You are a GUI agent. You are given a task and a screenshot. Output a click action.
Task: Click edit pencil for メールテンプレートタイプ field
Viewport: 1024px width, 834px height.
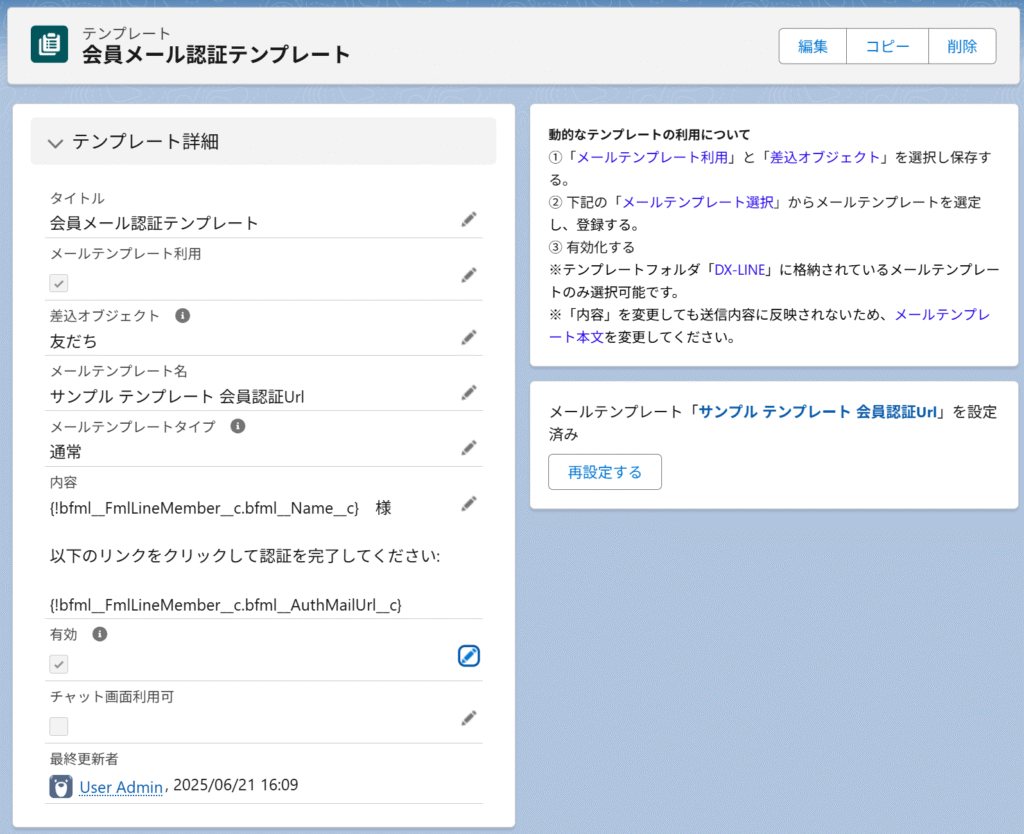click(x=469, y=447)
